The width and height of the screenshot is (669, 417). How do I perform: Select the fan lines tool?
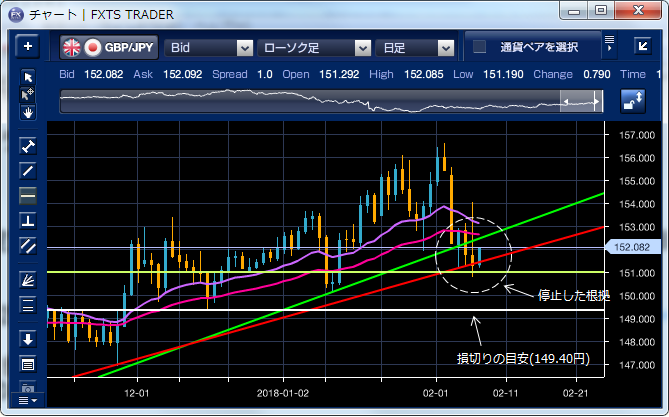pos(28,280)
